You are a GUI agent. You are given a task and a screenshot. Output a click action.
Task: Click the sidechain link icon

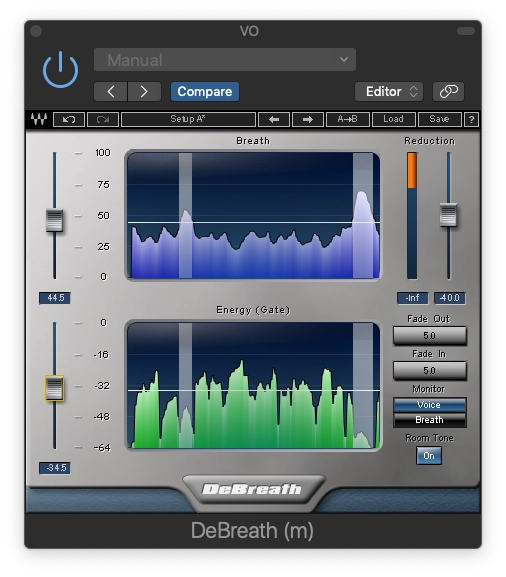tap(449, 91)
